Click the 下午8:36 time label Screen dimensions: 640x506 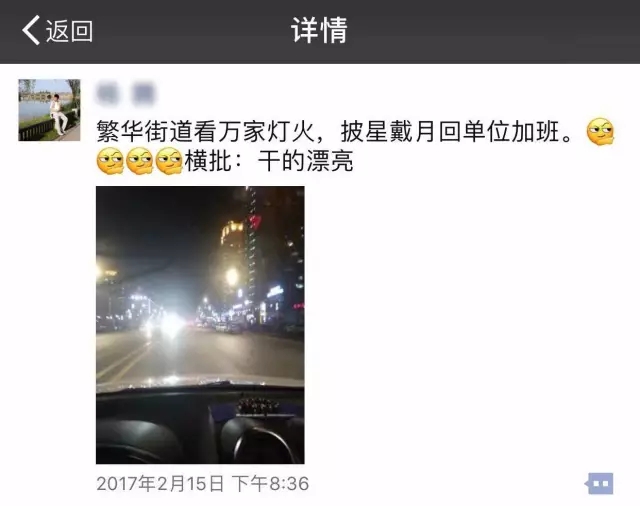(271, 484)
